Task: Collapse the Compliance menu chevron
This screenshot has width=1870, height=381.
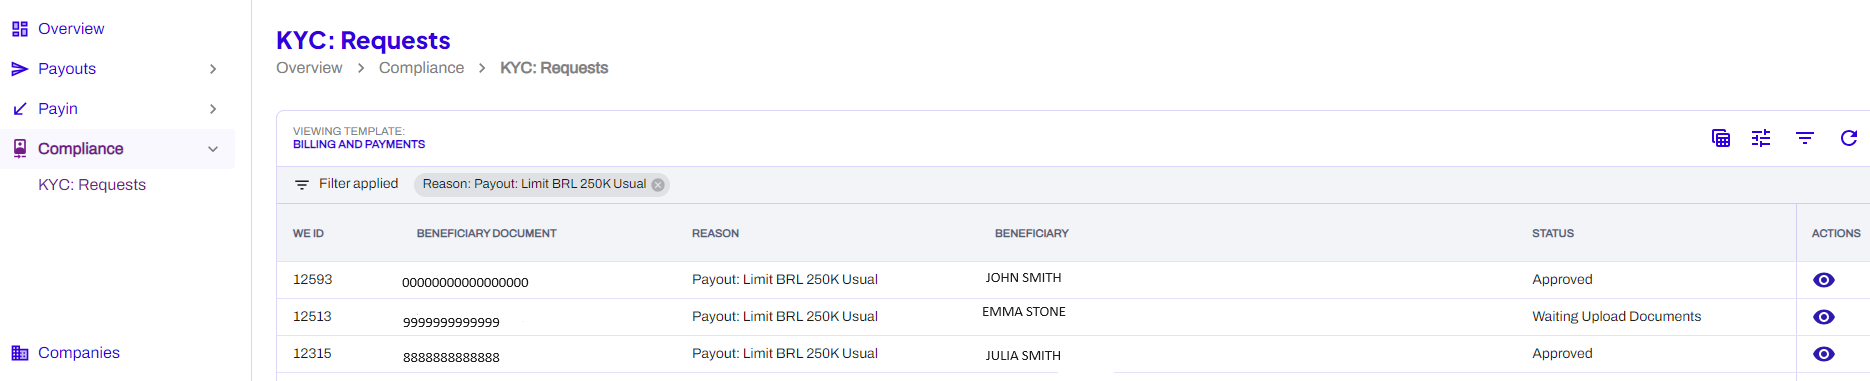Action: point(213,149)
